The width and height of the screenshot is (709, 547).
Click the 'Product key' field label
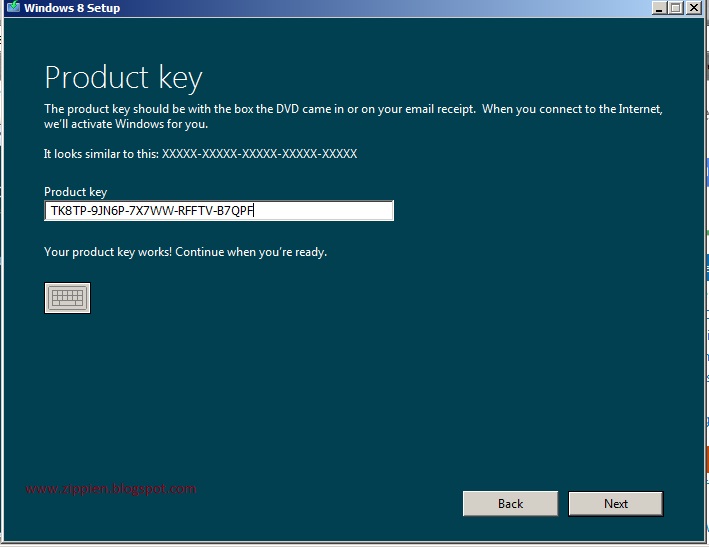point(76,192)
